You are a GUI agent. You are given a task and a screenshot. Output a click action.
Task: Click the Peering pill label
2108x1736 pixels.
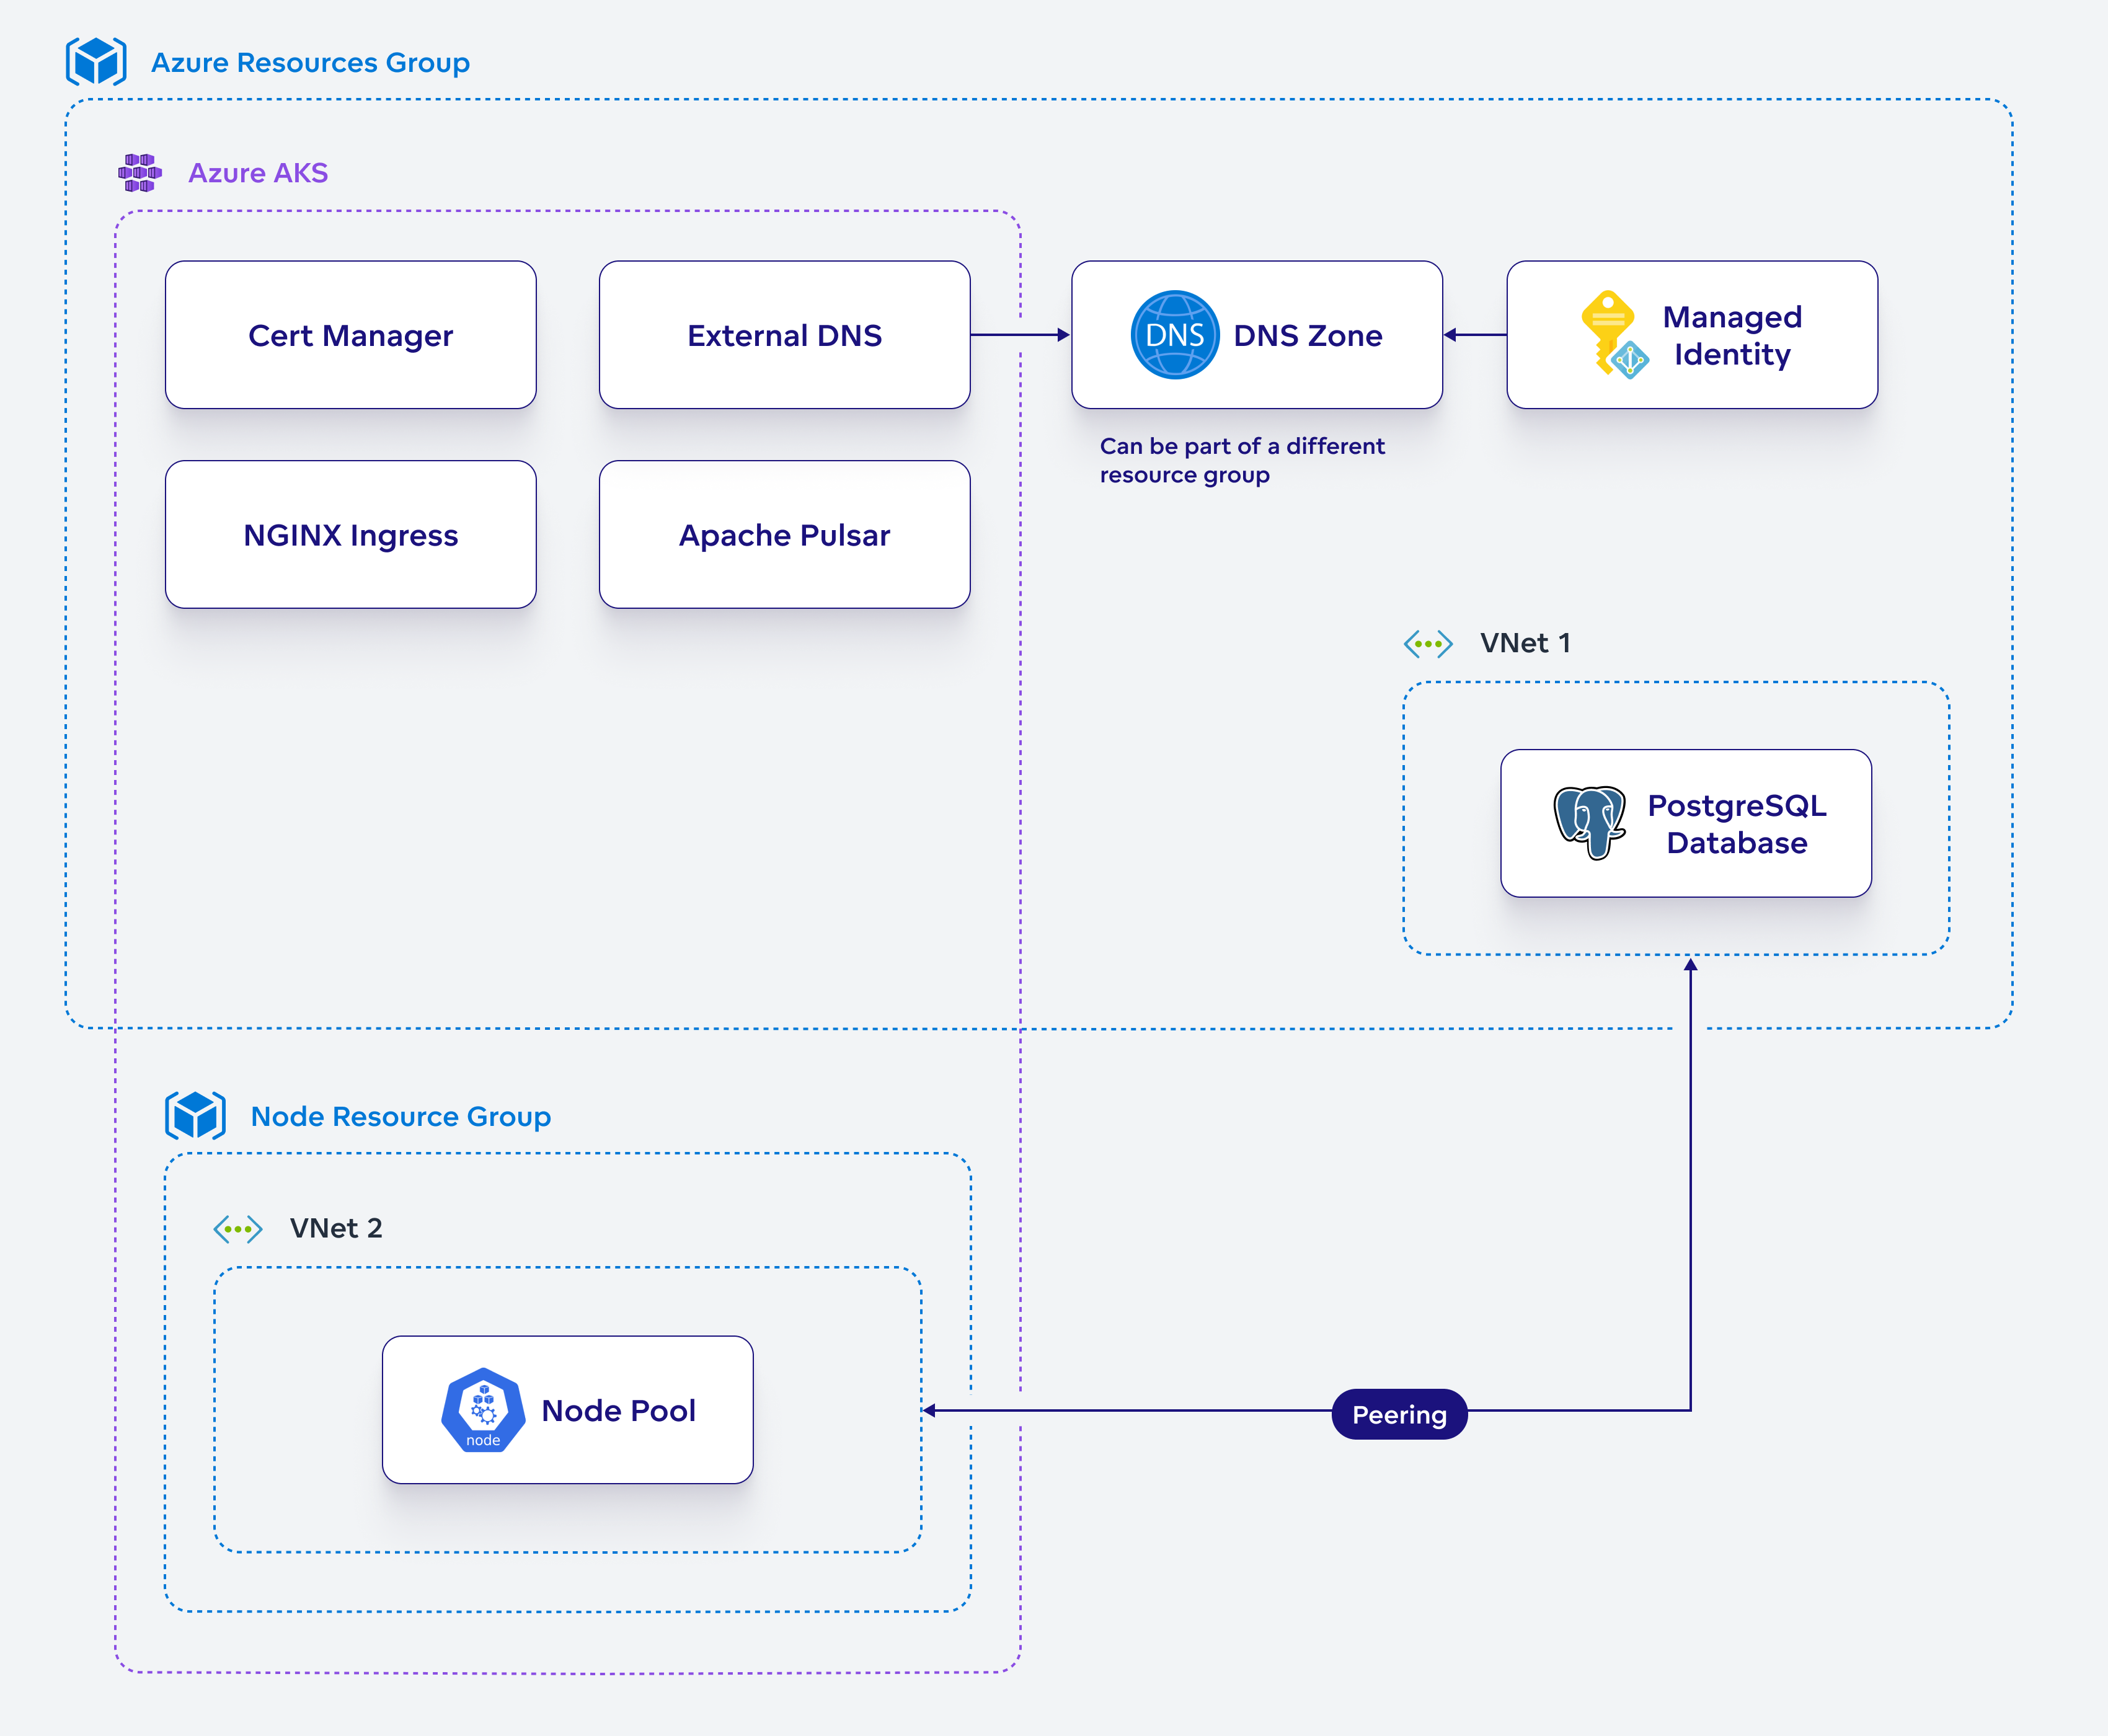[x=1400, y=1414]
